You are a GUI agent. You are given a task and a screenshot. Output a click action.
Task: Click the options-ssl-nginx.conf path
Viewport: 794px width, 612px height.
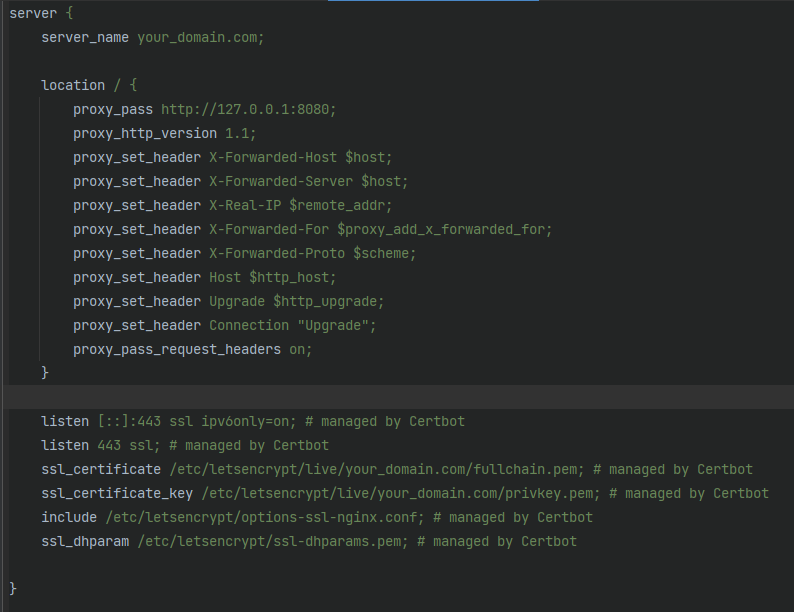coord(265,517)
